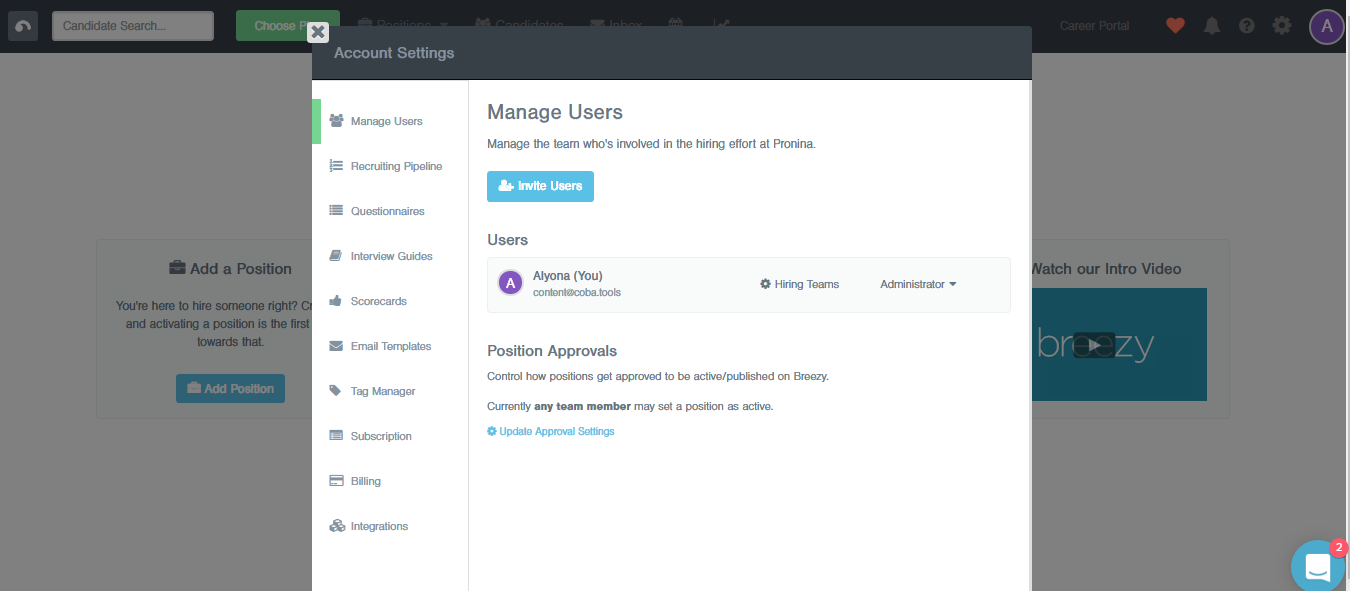Click the help question mark icon
Screen dimensions: 1350x591
pyautogui.click(x=1246, y=26)
